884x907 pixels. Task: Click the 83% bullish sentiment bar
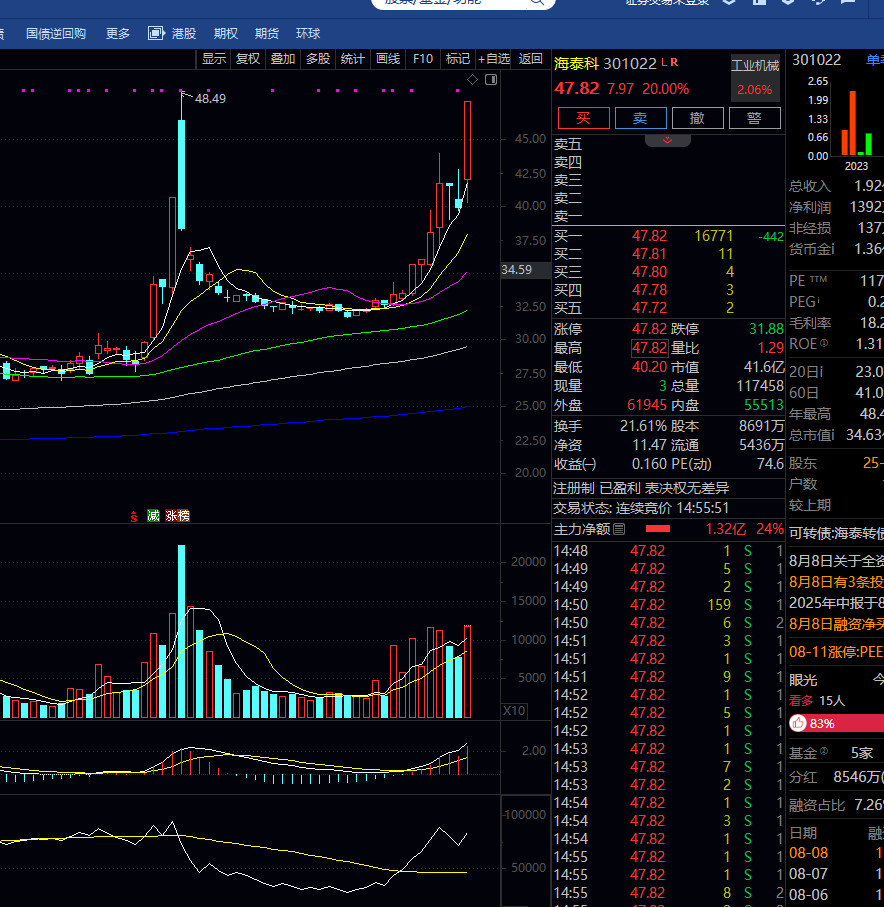(837, 723)
